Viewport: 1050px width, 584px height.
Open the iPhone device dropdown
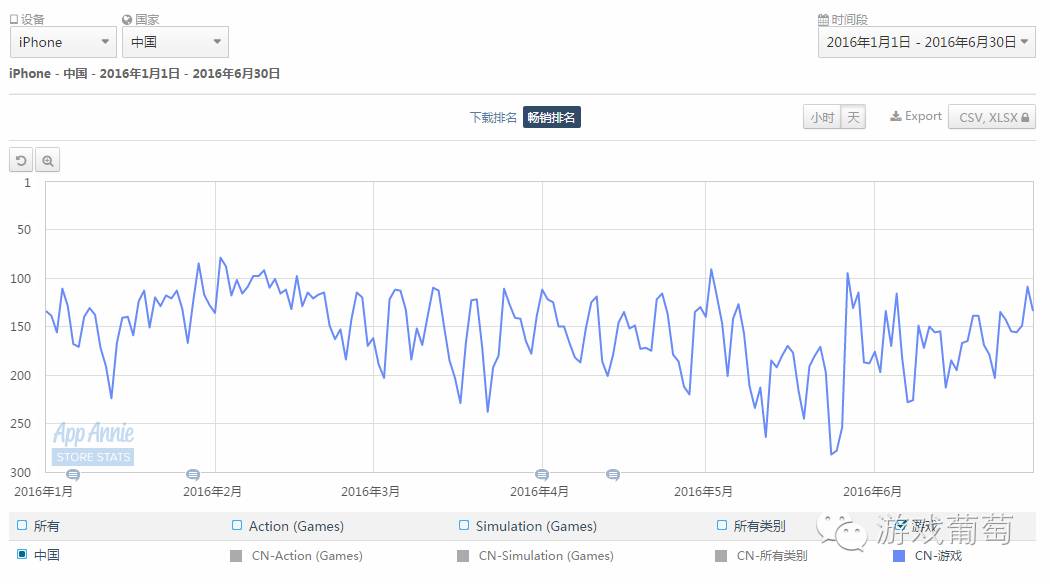pyautogui.click(x=62, y=42)
